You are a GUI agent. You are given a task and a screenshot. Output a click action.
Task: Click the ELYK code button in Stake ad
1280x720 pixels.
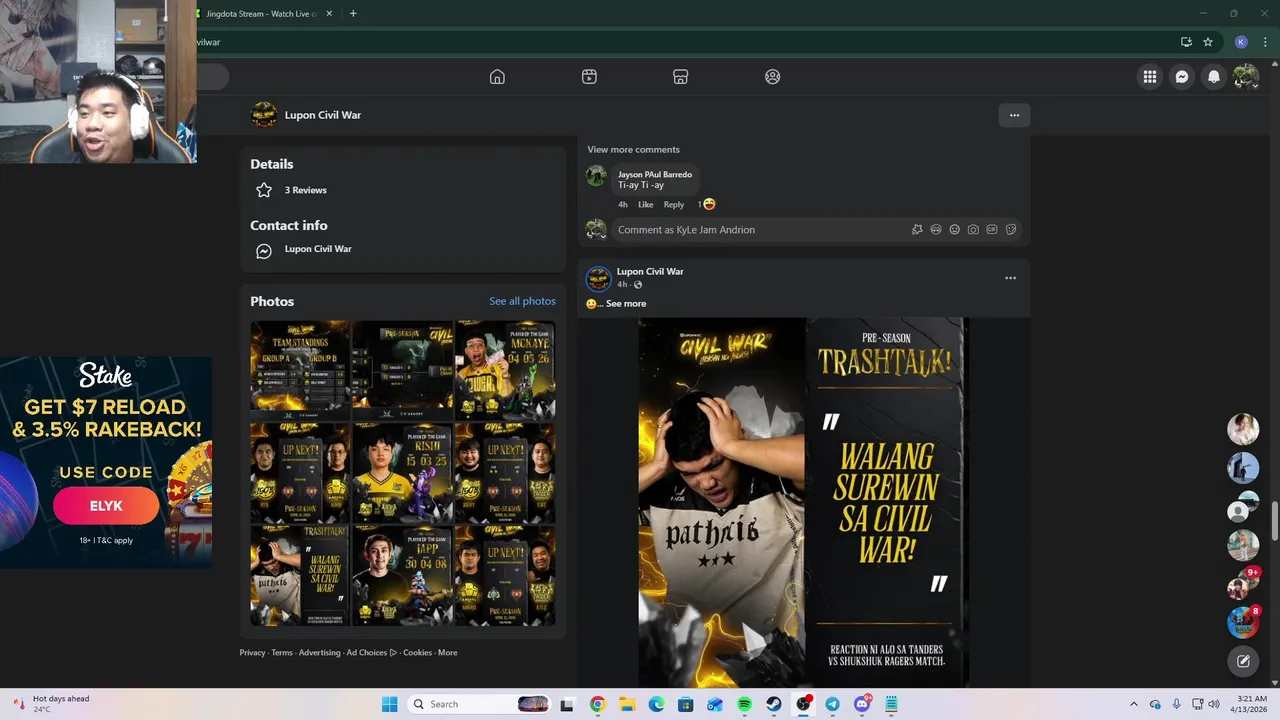[106, 506]
